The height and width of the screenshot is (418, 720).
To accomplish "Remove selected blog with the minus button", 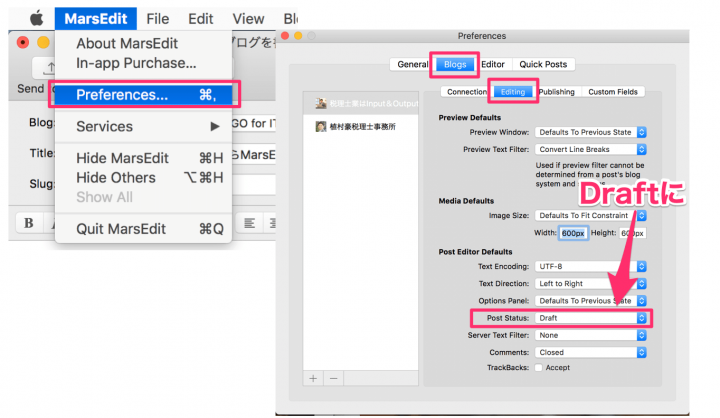I will [334, 378].
